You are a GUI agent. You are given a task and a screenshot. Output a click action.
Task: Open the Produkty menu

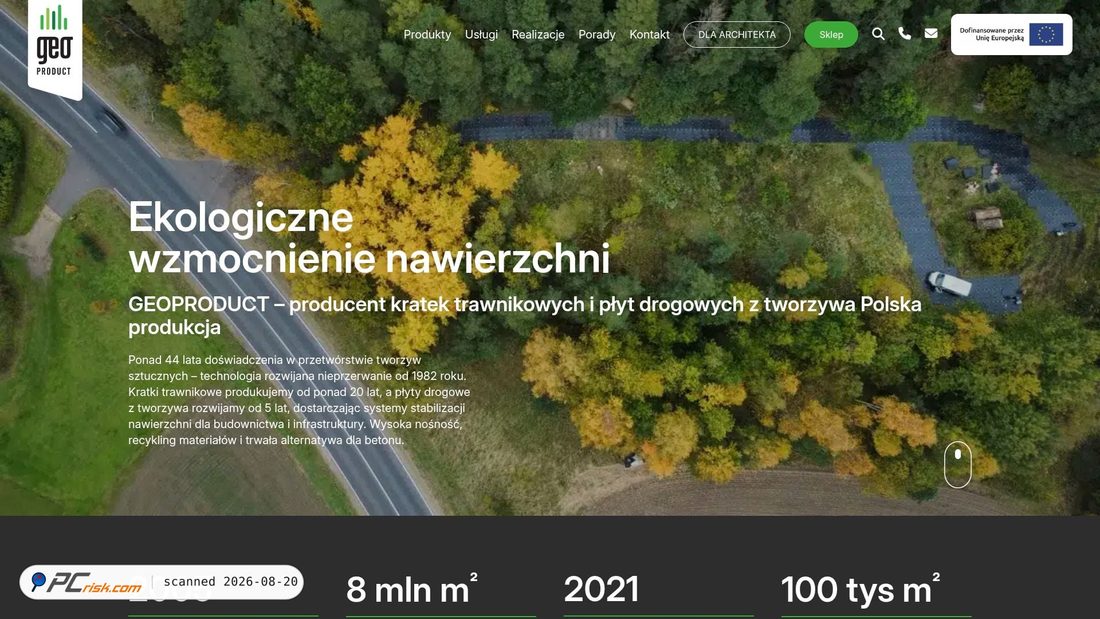point(427,34)
